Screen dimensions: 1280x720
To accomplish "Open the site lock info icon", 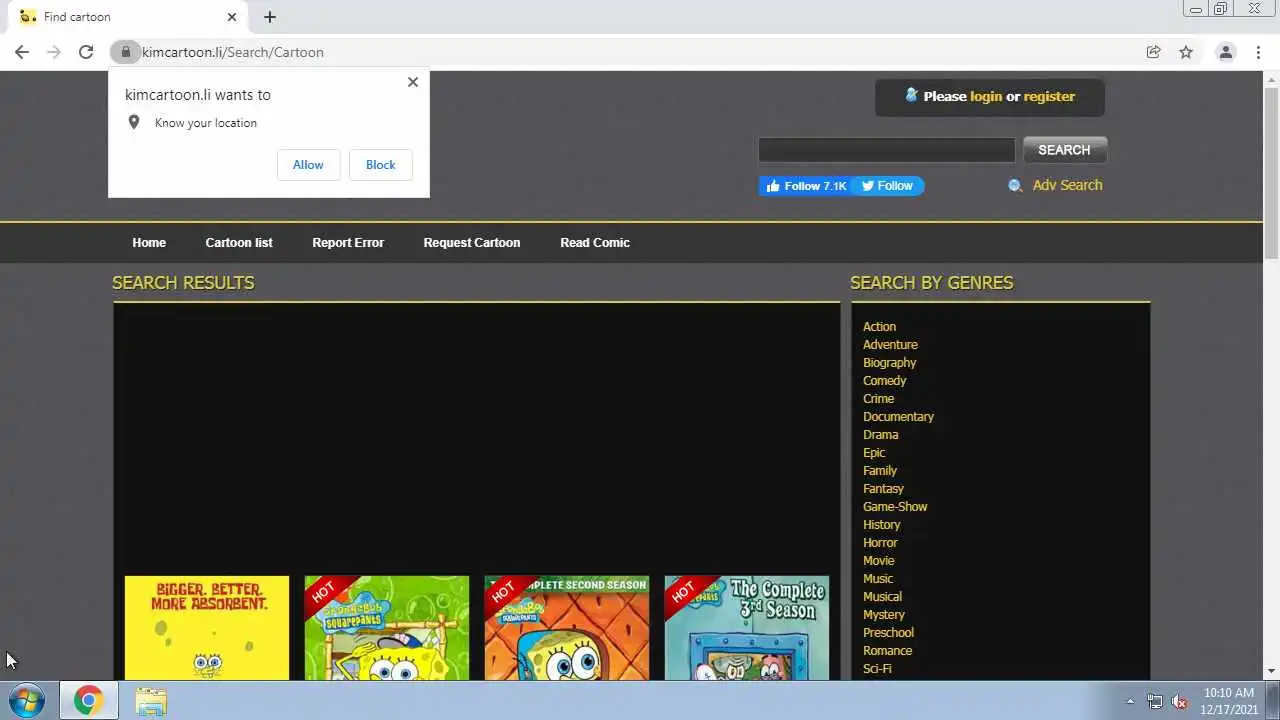I will (x=125, y=52).
